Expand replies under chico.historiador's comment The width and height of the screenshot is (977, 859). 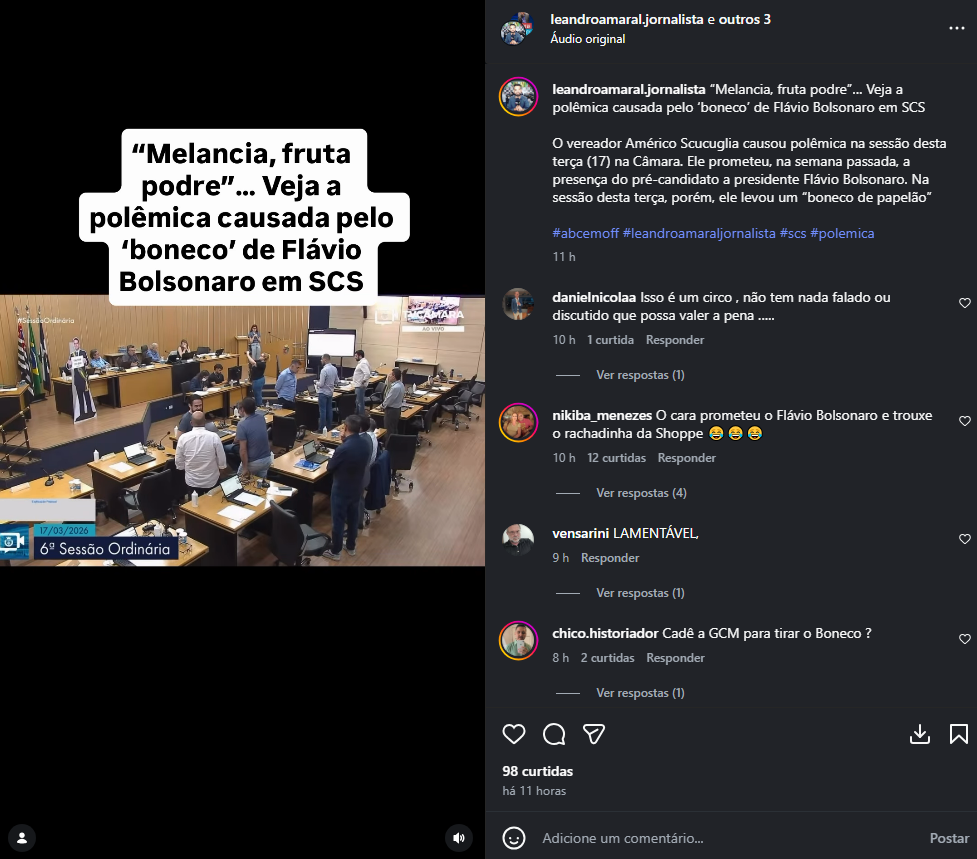tap(640, 693)
